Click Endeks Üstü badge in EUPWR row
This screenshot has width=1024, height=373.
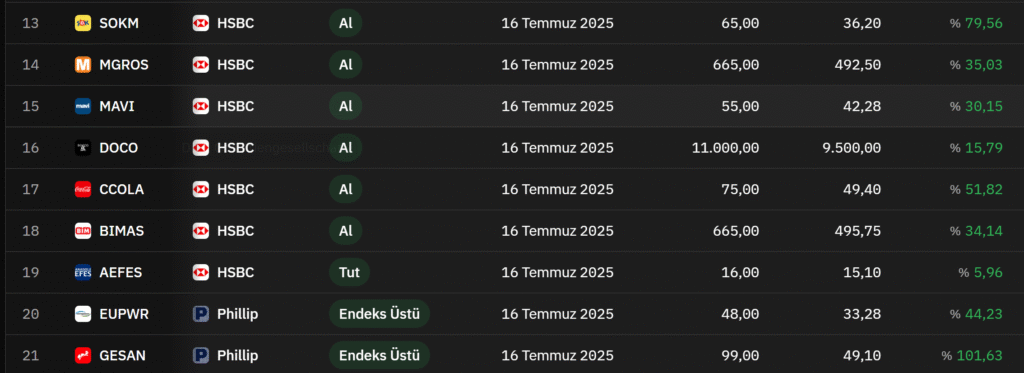(379, 314)
